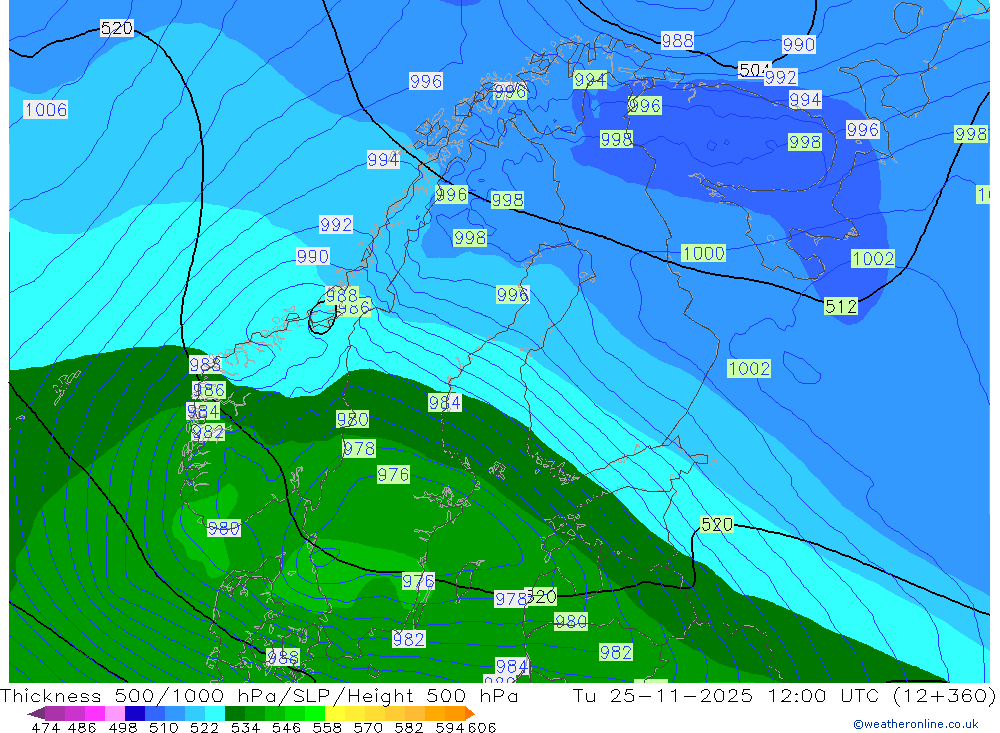Click the 1000 isobar label
Image resolution: width=1000 pixels, height=733 pixels.
tap(703, 253)
